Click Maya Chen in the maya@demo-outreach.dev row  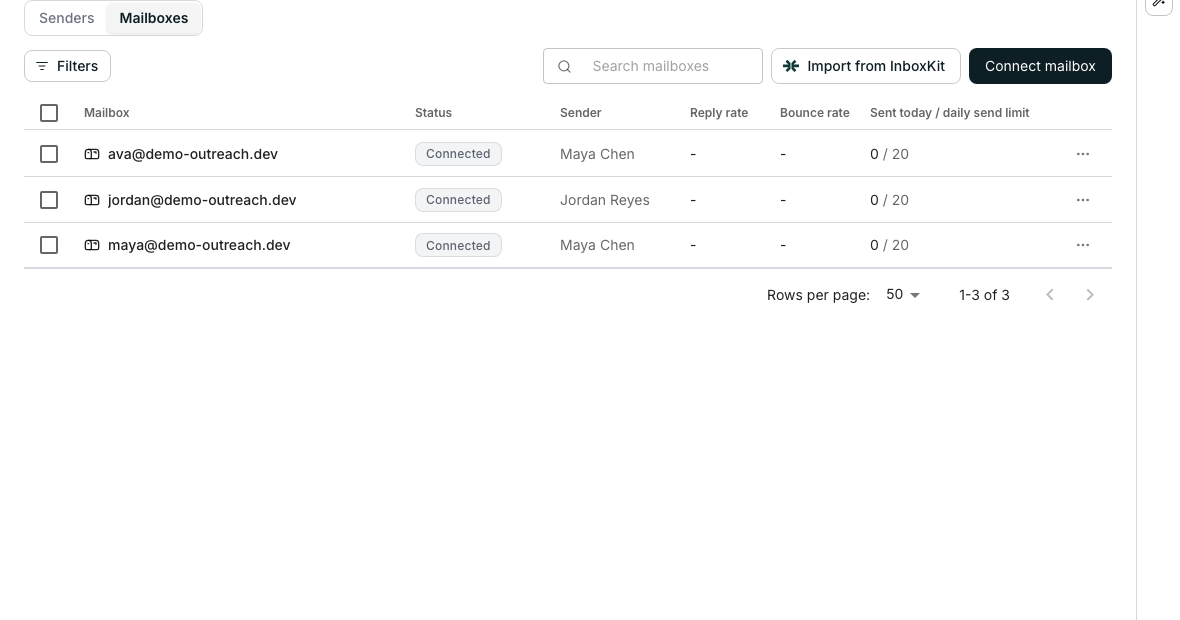click(597, 245)
